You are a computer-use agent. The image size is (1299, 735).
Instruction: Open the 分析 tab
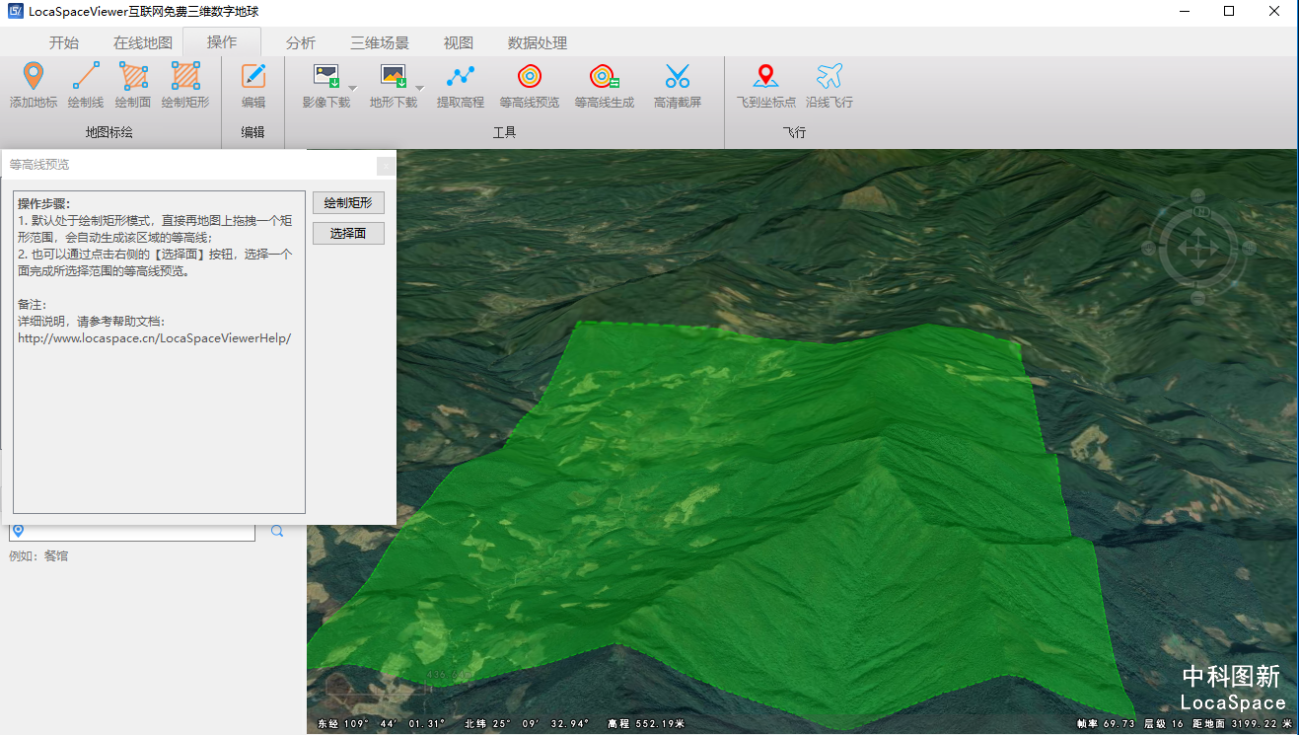click(x=301, y=43)
